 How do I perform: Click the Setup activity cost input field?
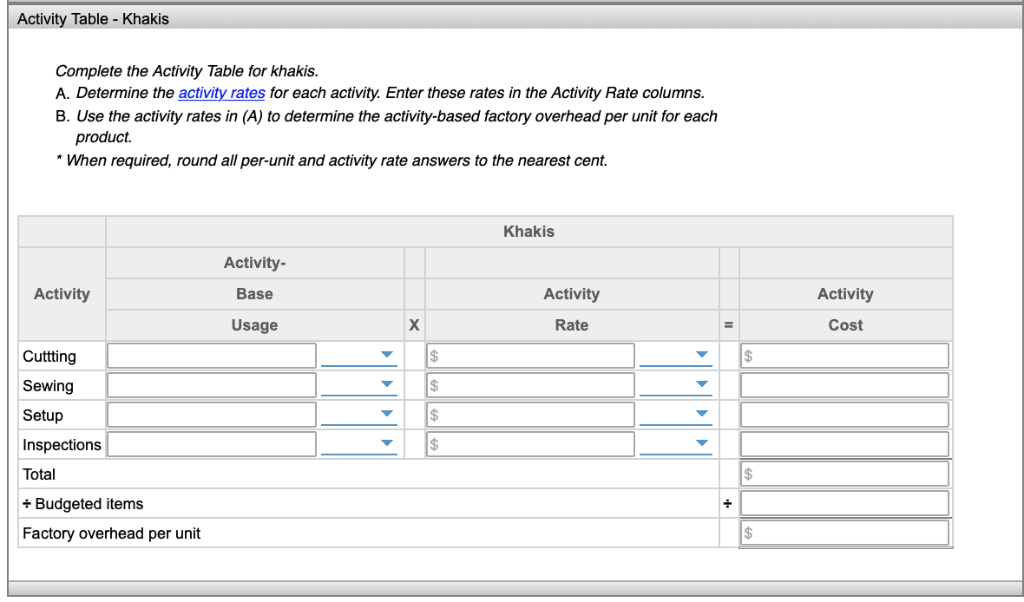(844, 415)
